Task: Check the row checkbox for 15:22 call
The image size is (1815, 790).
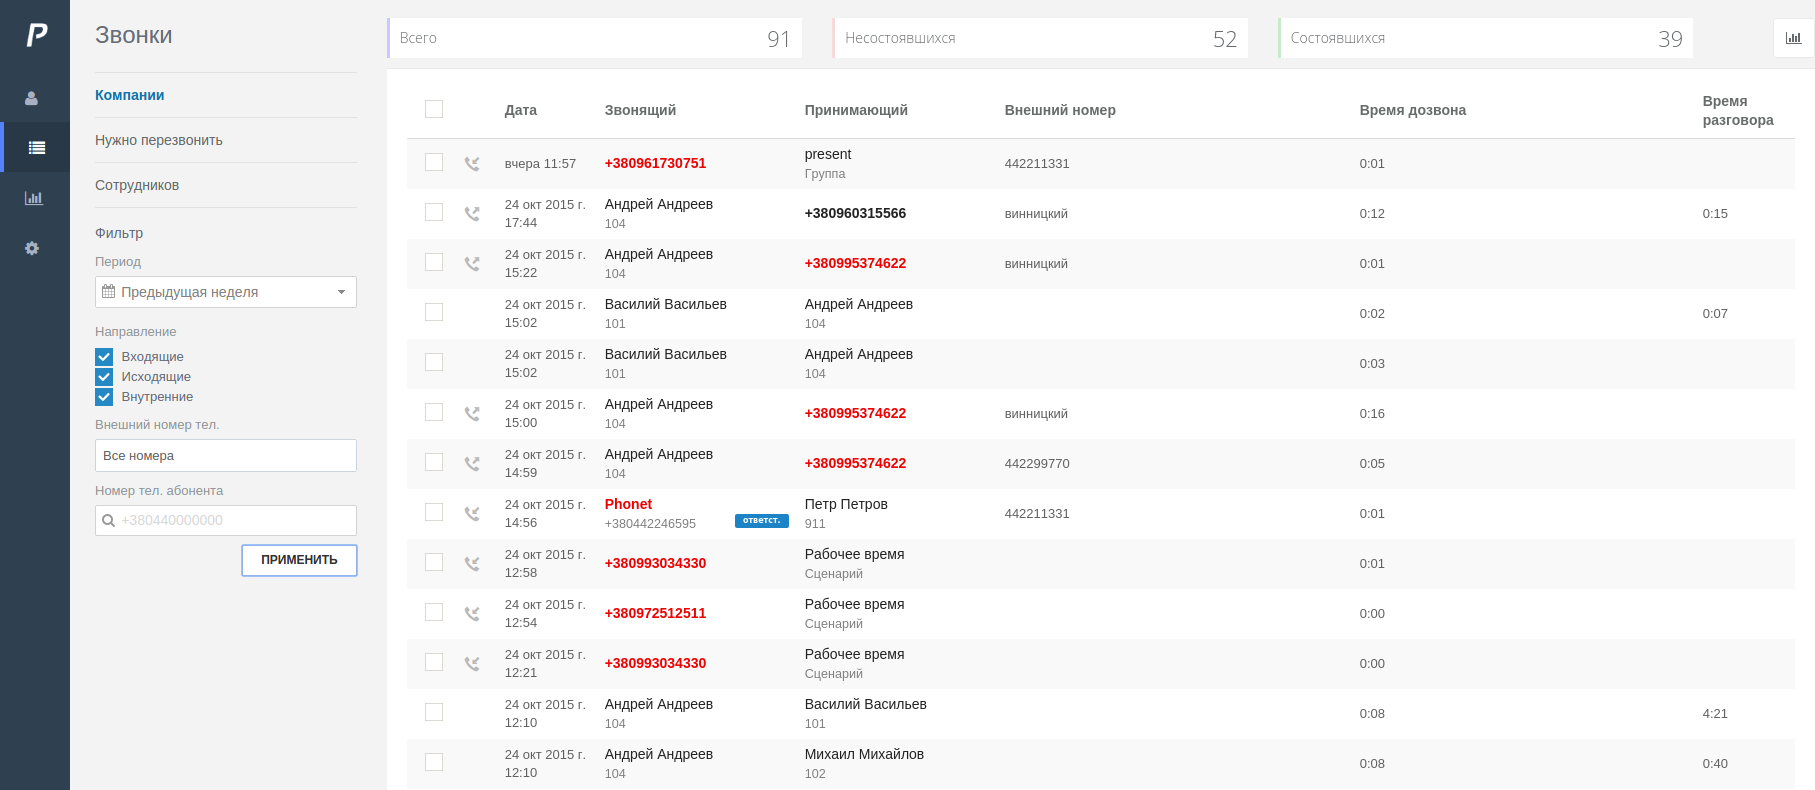Action: [434, 262]
